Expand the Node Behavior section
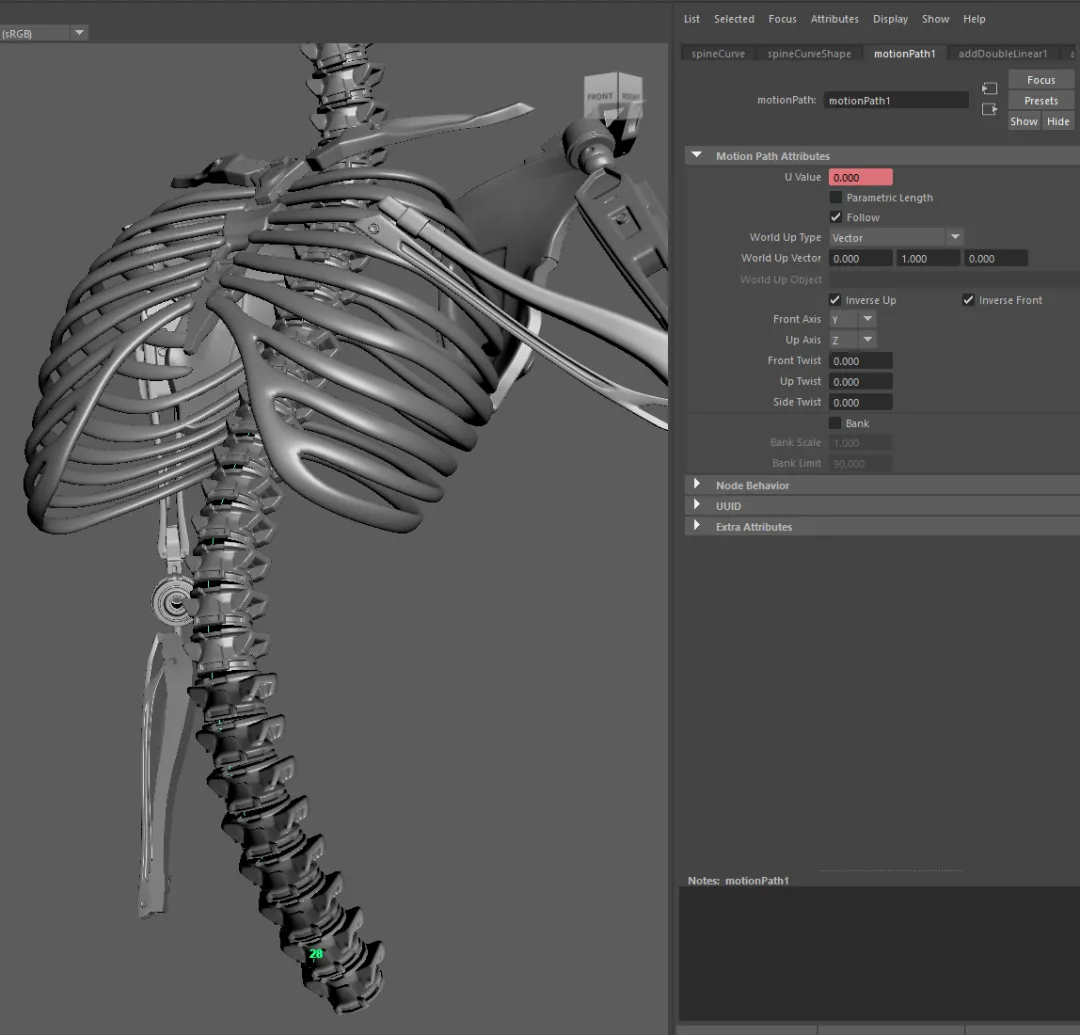Screen dimensions: 1080x1035 point(697,484)
